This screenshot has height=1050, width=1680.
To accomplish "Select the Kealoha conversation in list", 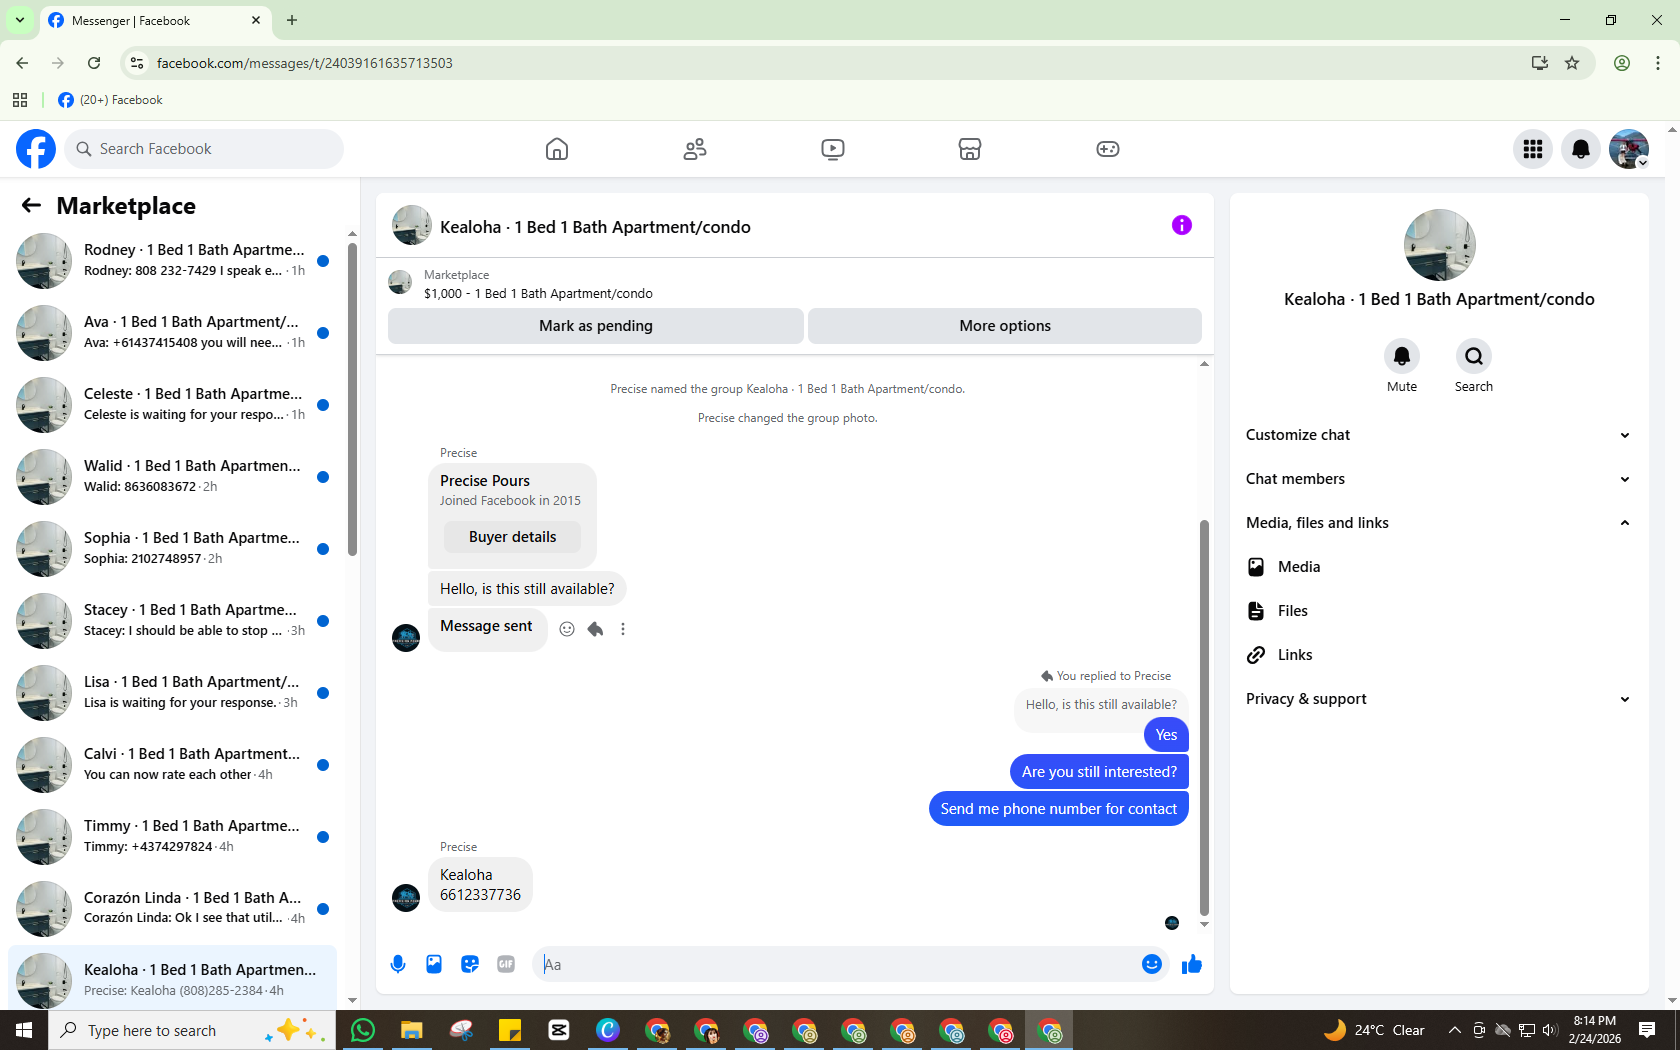I will 172,978.
